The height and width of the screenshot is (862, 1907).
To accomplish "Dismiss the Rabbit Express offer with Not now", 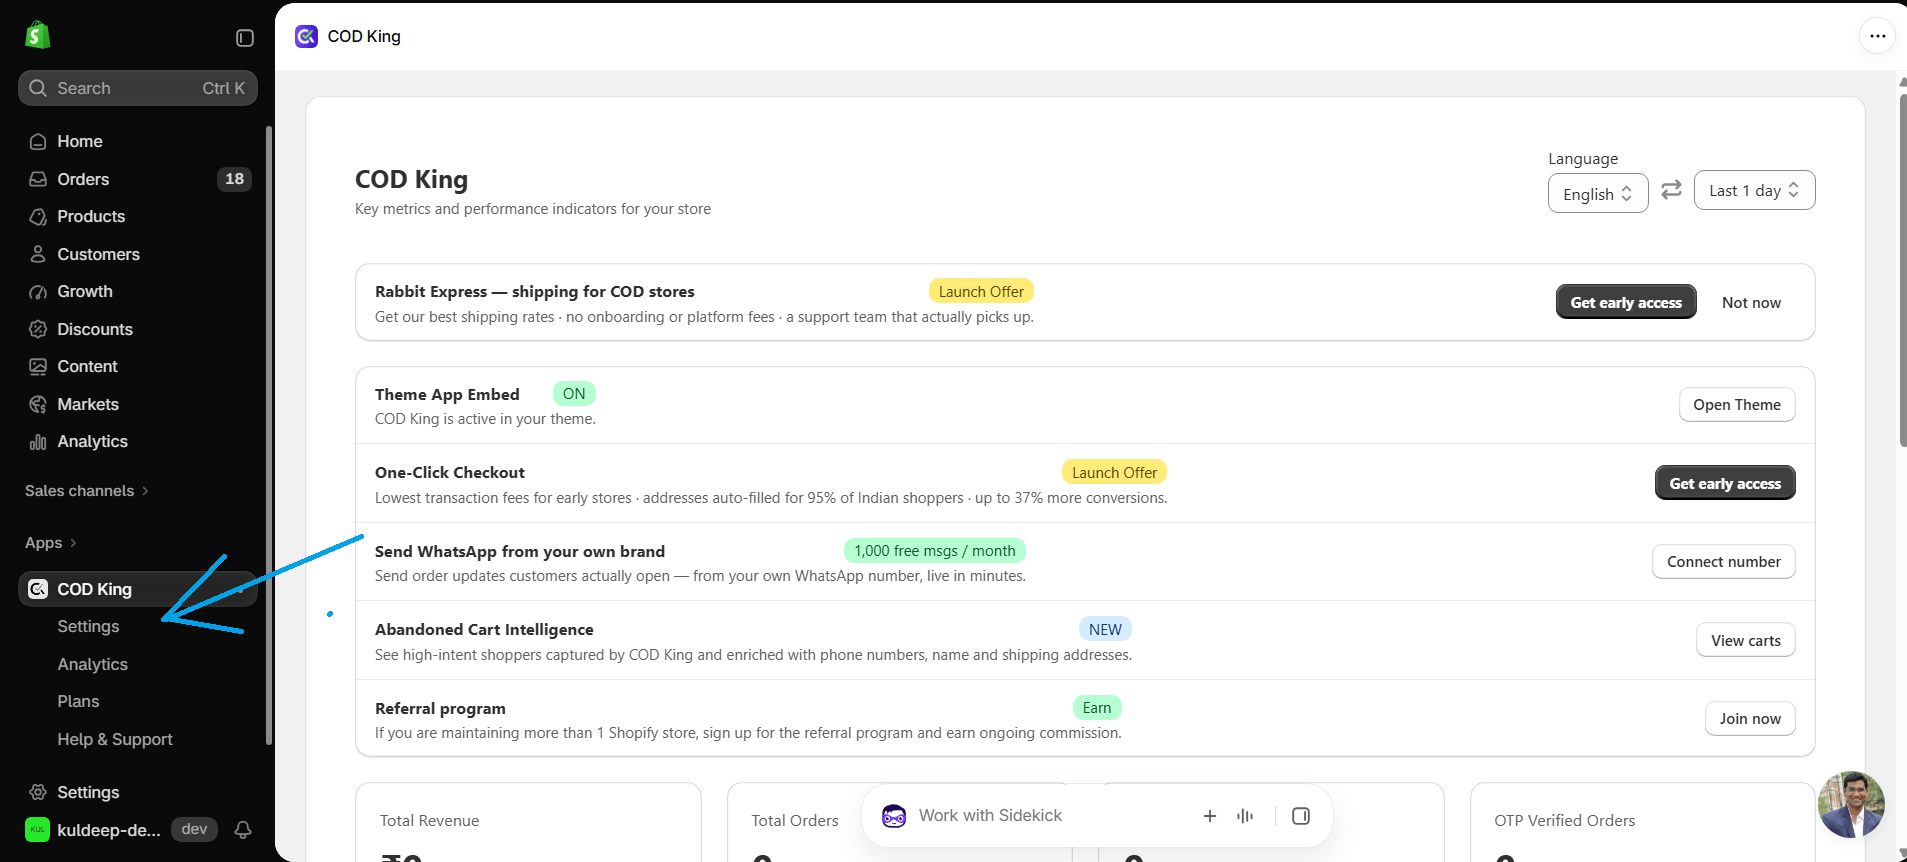I will 1751,302.
